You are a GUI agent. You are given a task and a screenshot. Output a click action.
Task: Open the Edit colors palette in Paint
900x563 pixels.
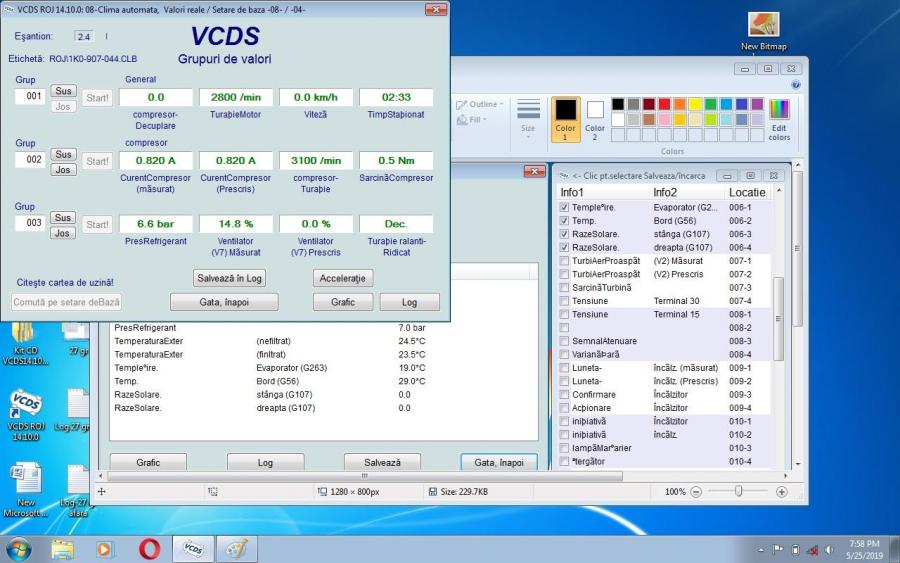point(779,119)
